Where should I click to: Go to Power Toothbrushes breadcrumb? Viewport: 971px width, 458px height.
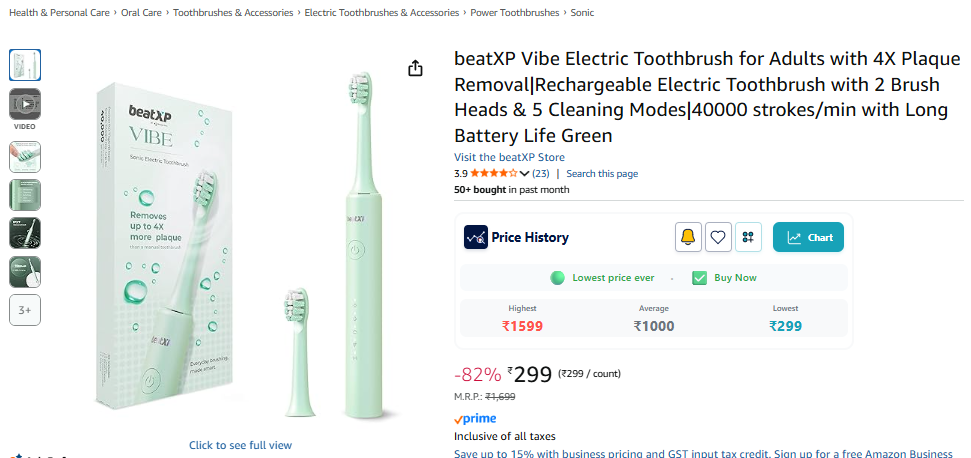(515, 13)
